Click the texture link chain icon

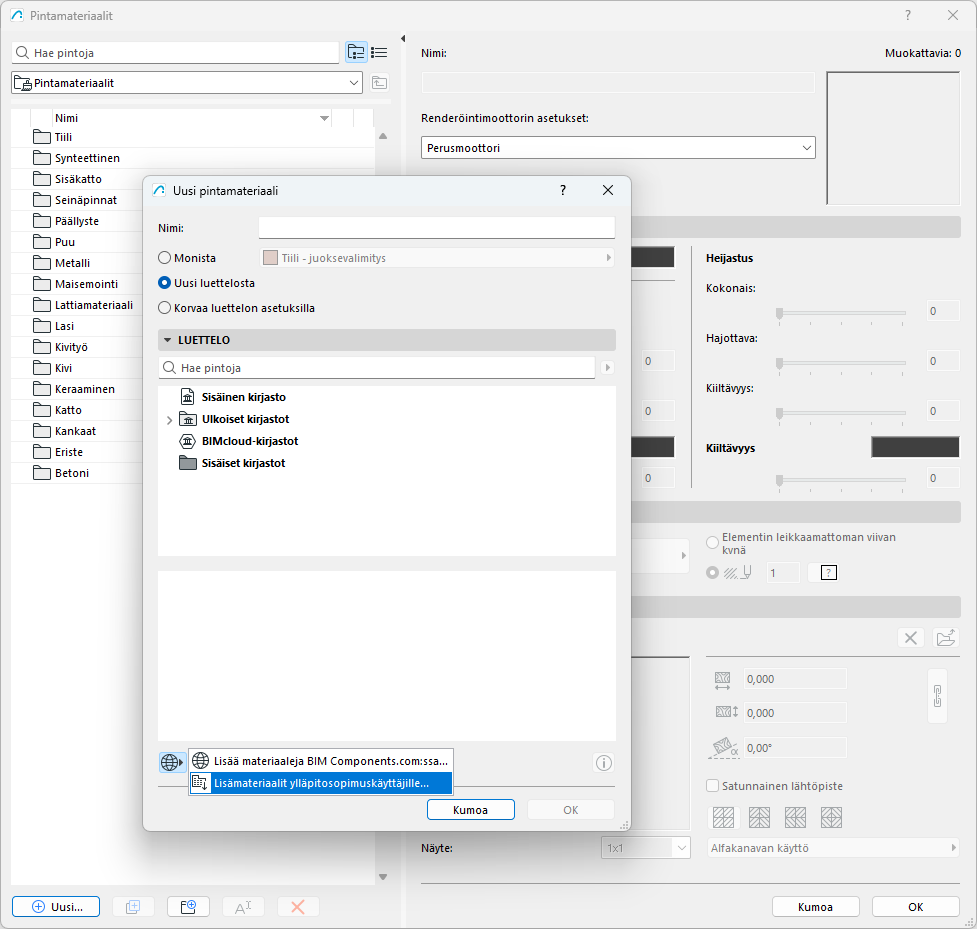[937, 695]
